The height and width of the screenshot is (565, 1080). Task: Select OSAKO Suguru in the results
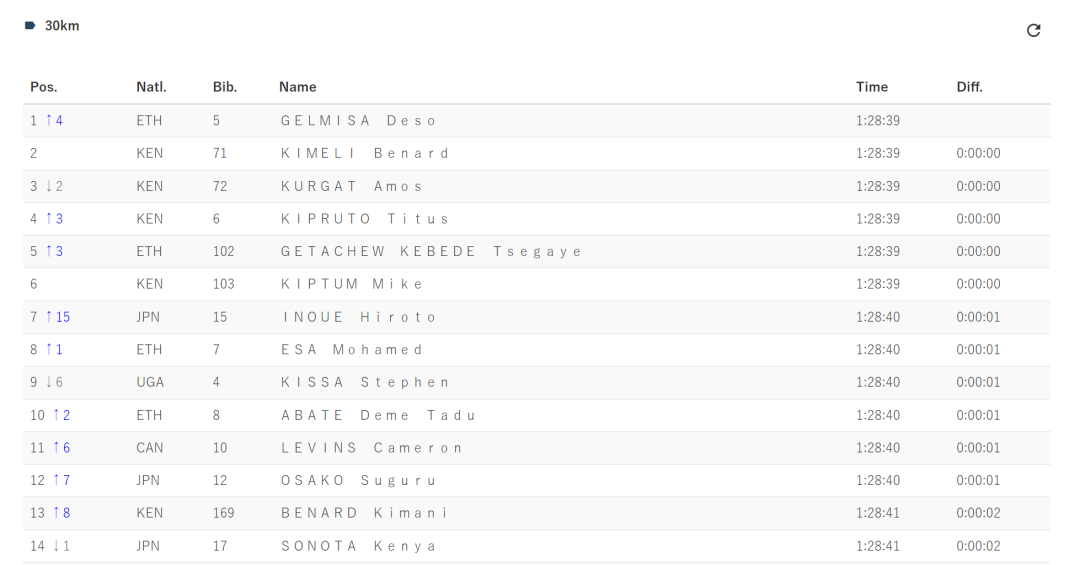(x=358, y=480)
